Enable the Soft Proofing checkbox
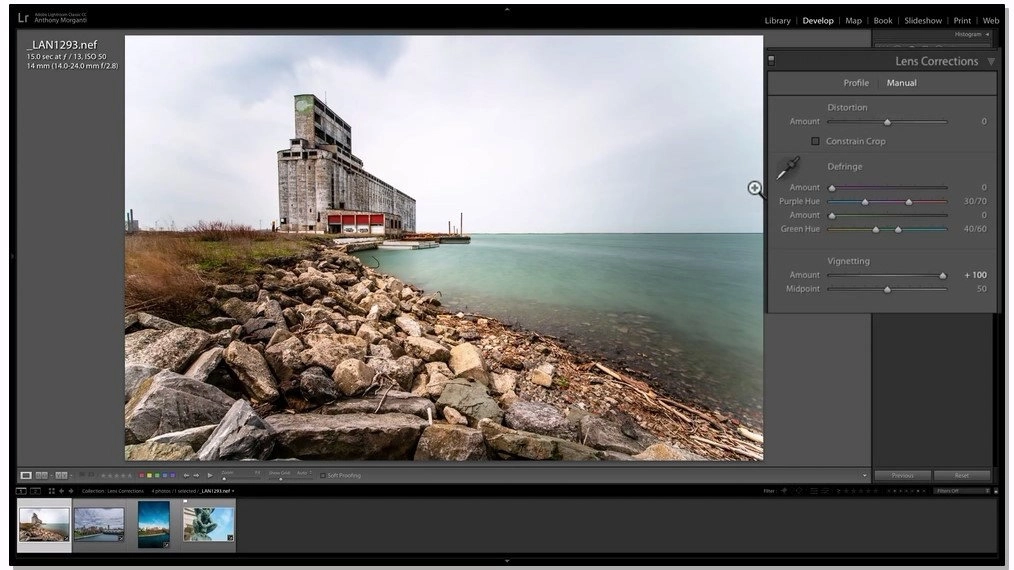Screen dimensions: 1014x570 click(323, 476)
